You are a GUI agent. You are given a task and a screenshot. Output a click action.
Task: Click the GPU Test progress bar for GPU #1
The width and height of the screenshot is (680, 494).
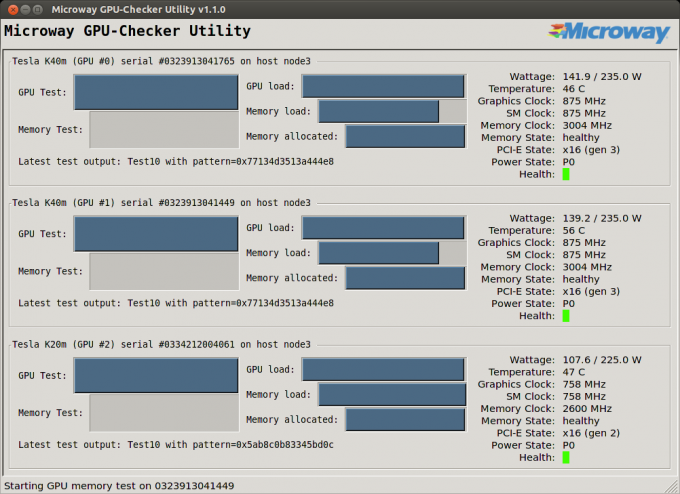[156, 234]
